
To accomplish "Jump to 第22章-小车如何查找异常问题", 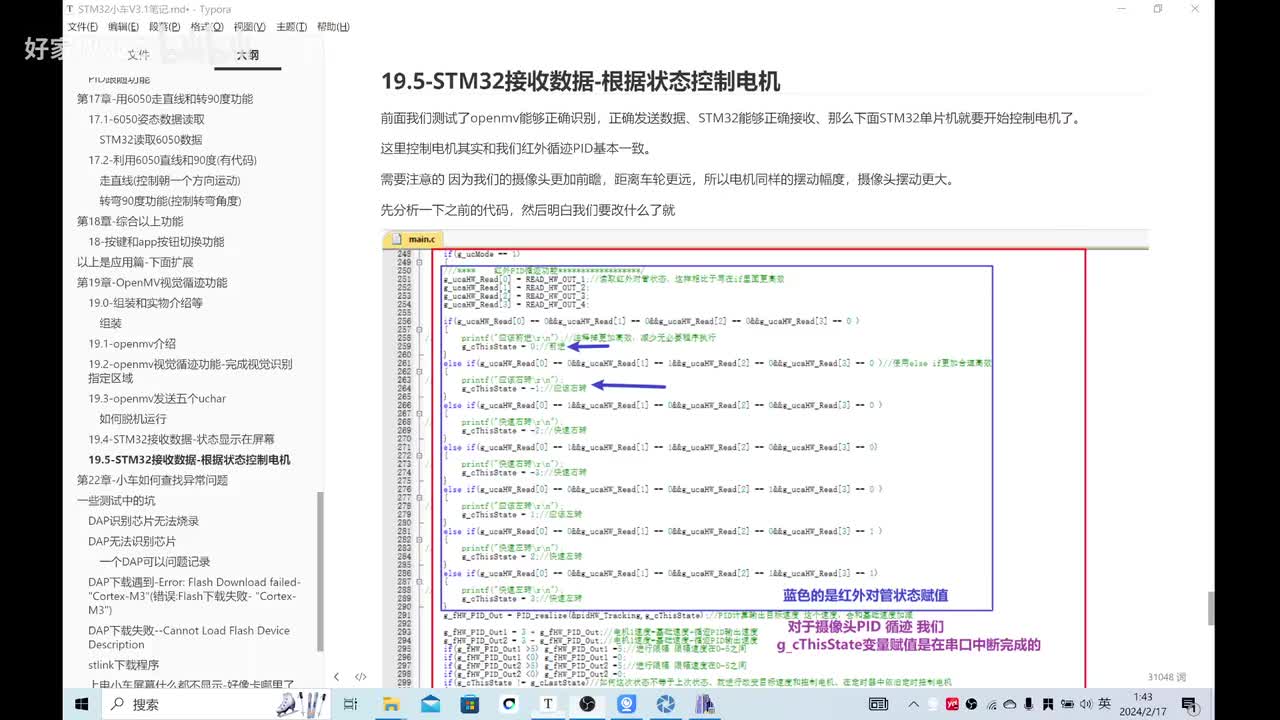I will click(152, 480).
